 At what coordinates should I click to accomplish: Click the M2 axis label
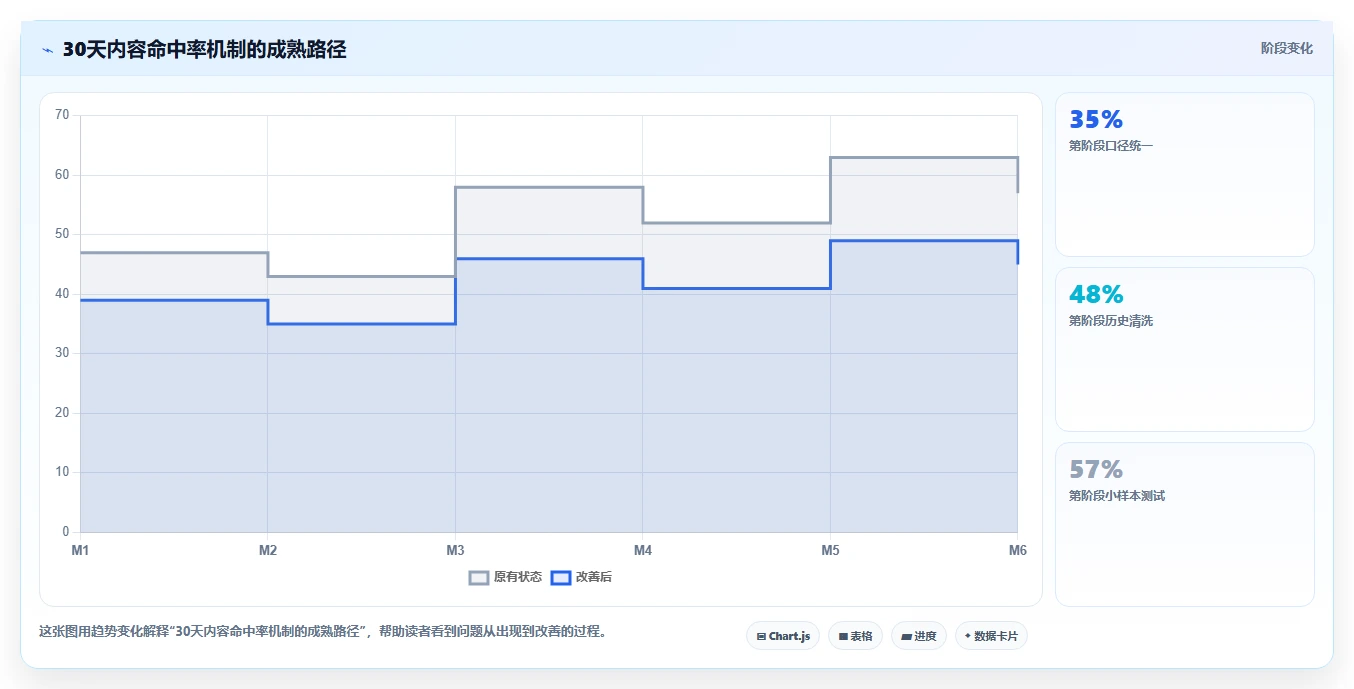click(268, 550)
